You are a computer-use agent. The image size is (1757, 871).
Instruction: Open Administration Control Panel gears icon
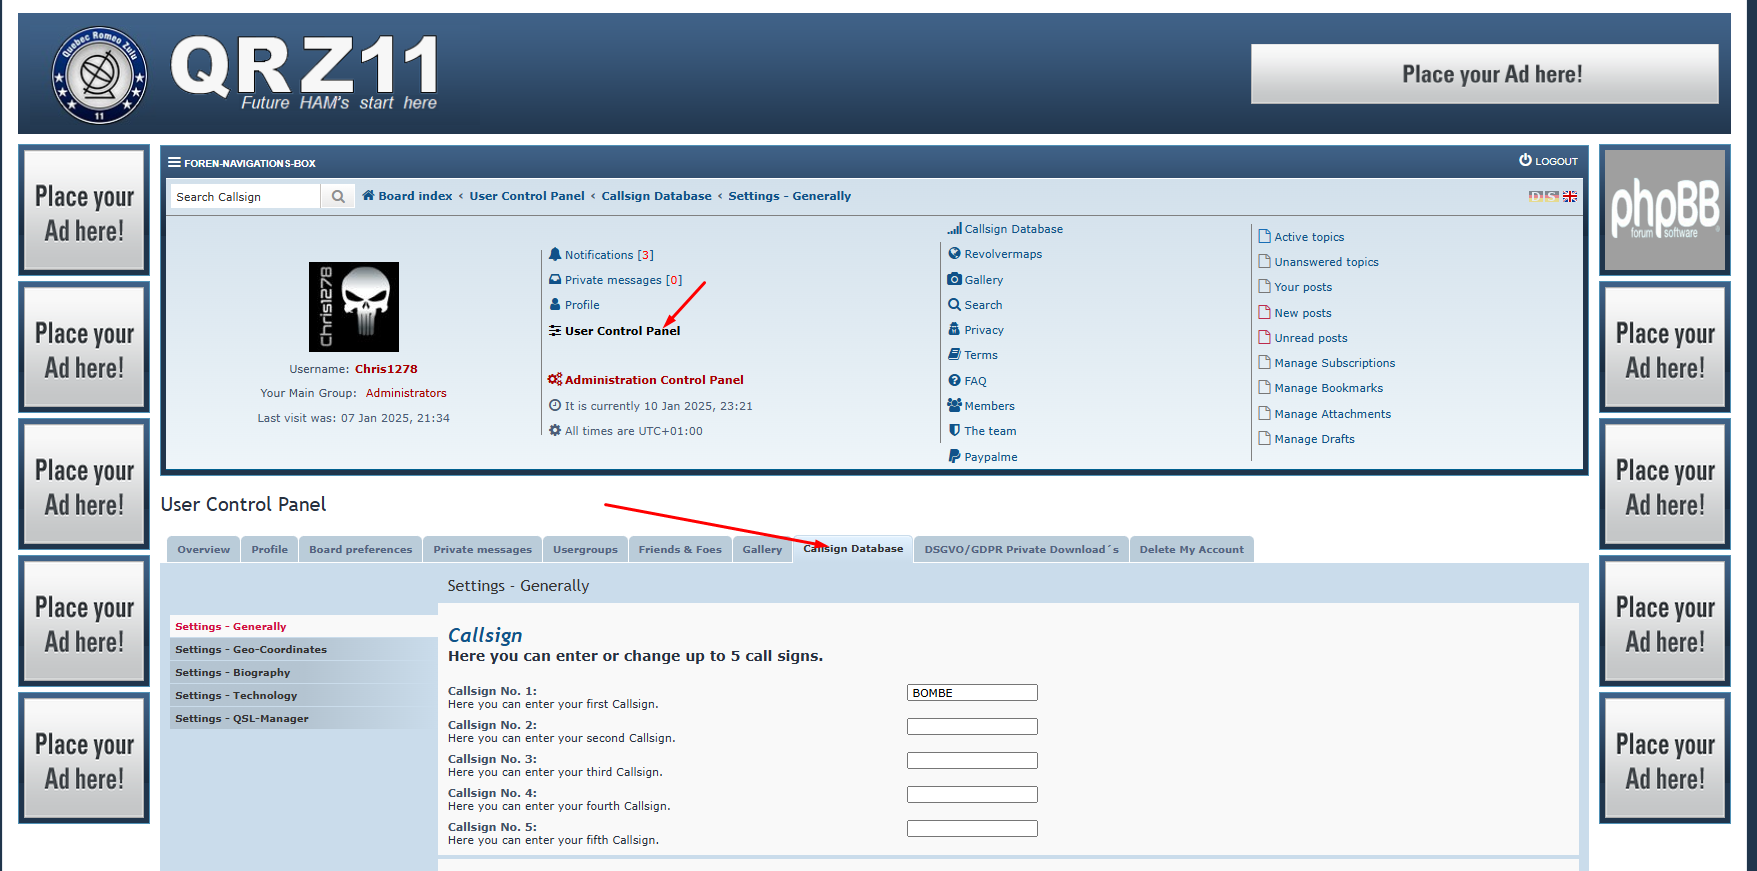click(555, 380)
